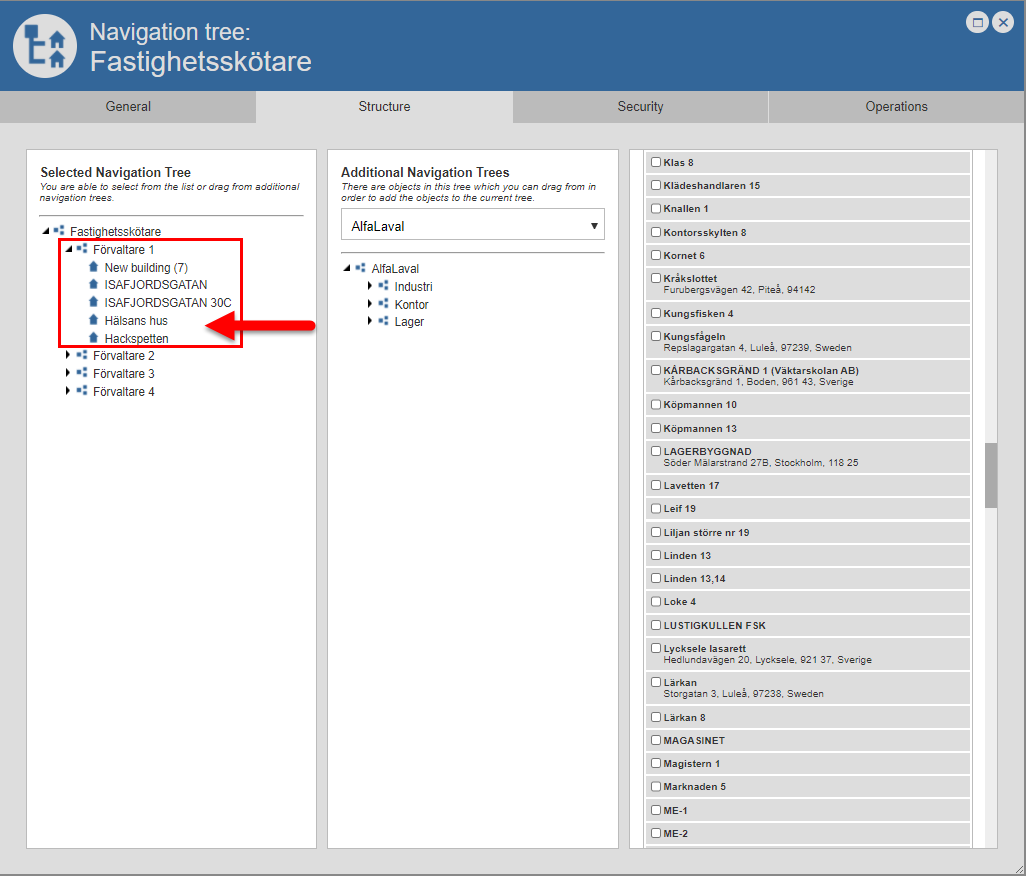Click the Marknaden 5 list row
1026x876 pixels.
point(807,786)
